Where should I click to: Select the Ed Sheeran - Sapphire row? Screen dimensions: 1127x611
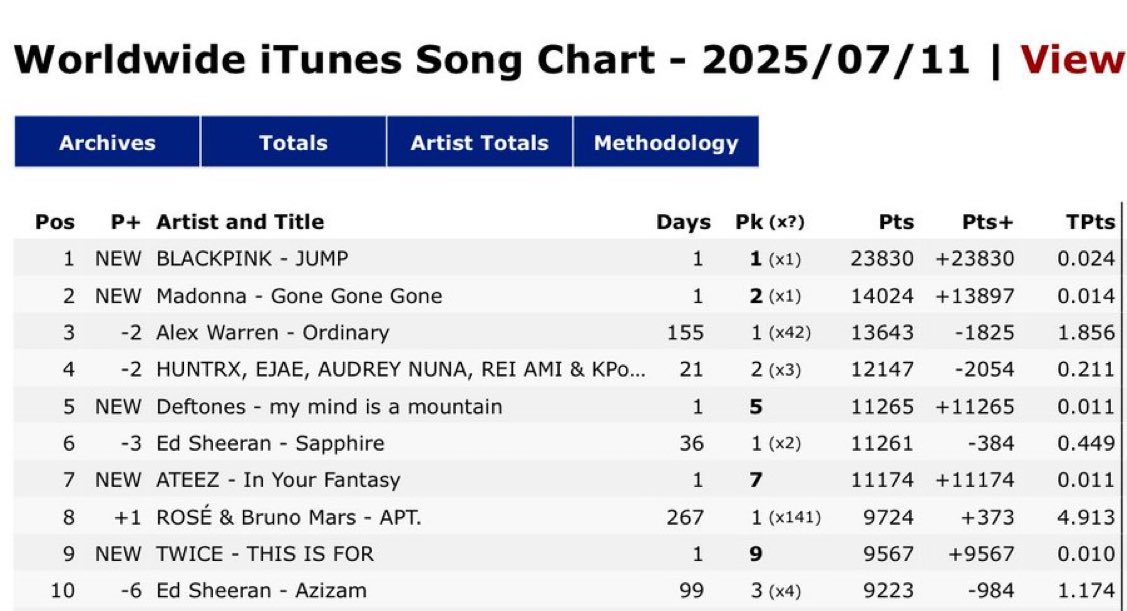pos(566,443)
